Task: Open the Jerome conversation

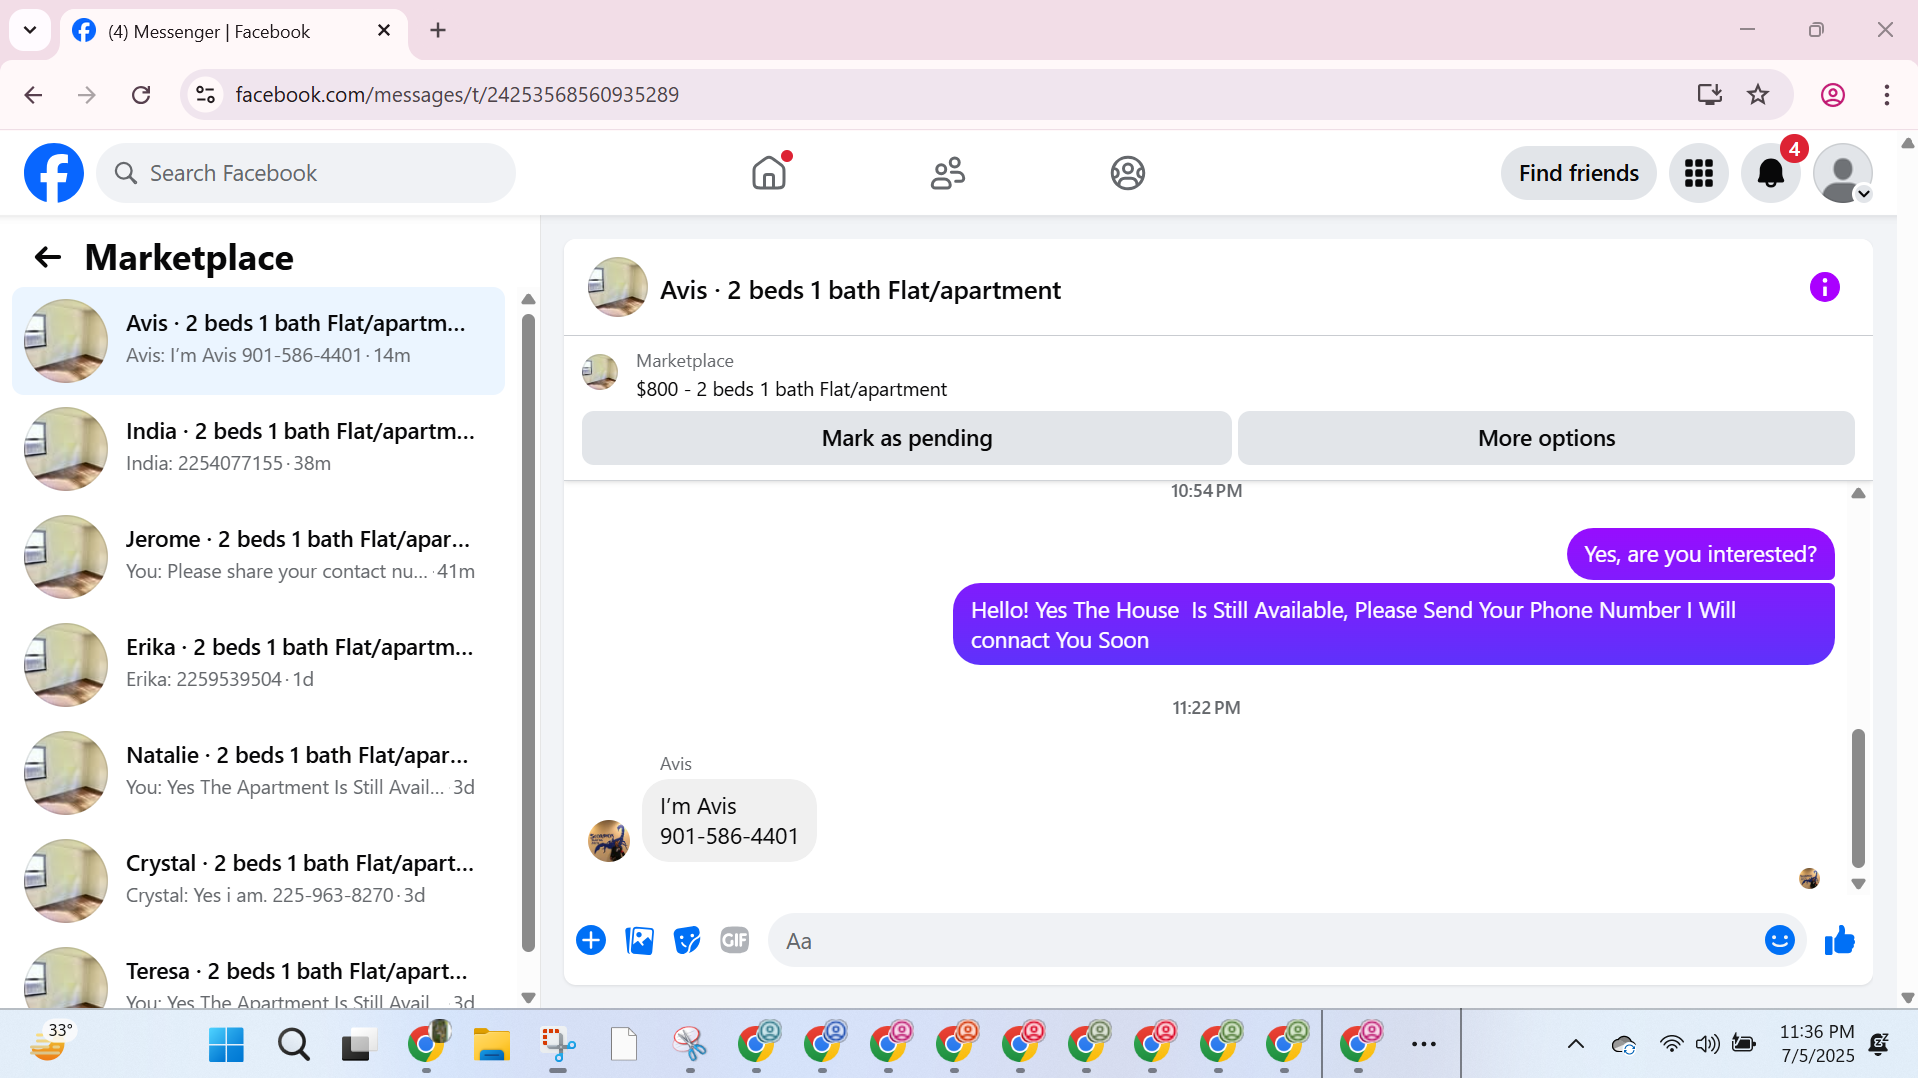Action: (x=258, y=557)
